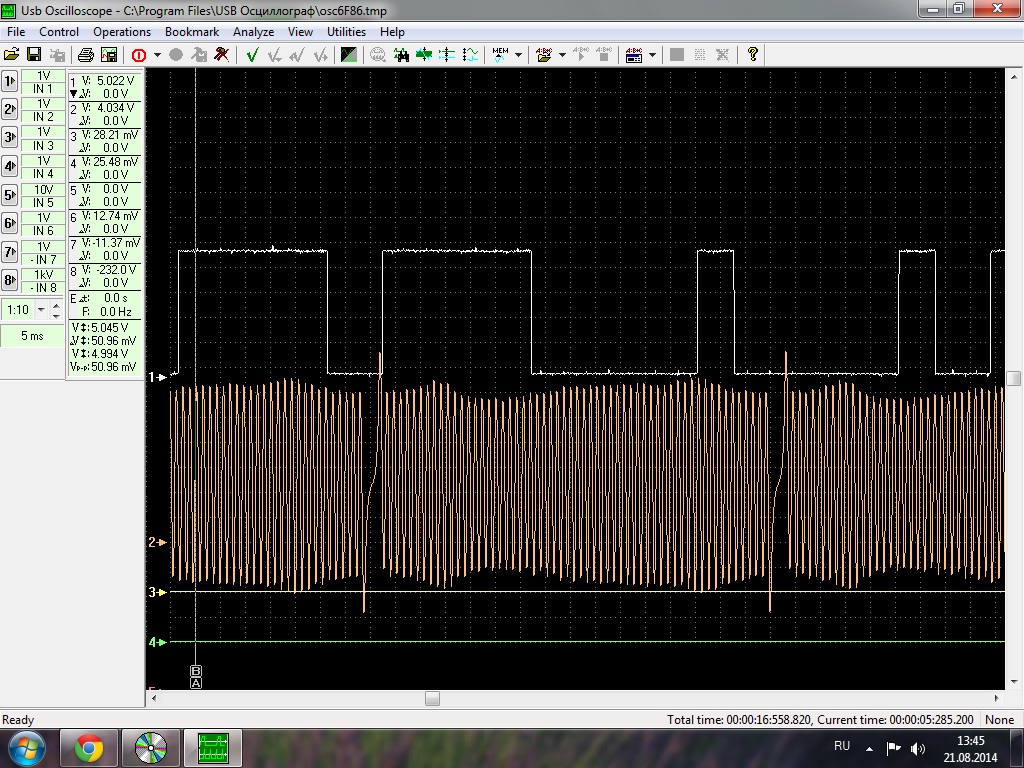Screen dimensions: 1024x768
Task: Click the A:B:C panel window icon
Action: [633, 55]
